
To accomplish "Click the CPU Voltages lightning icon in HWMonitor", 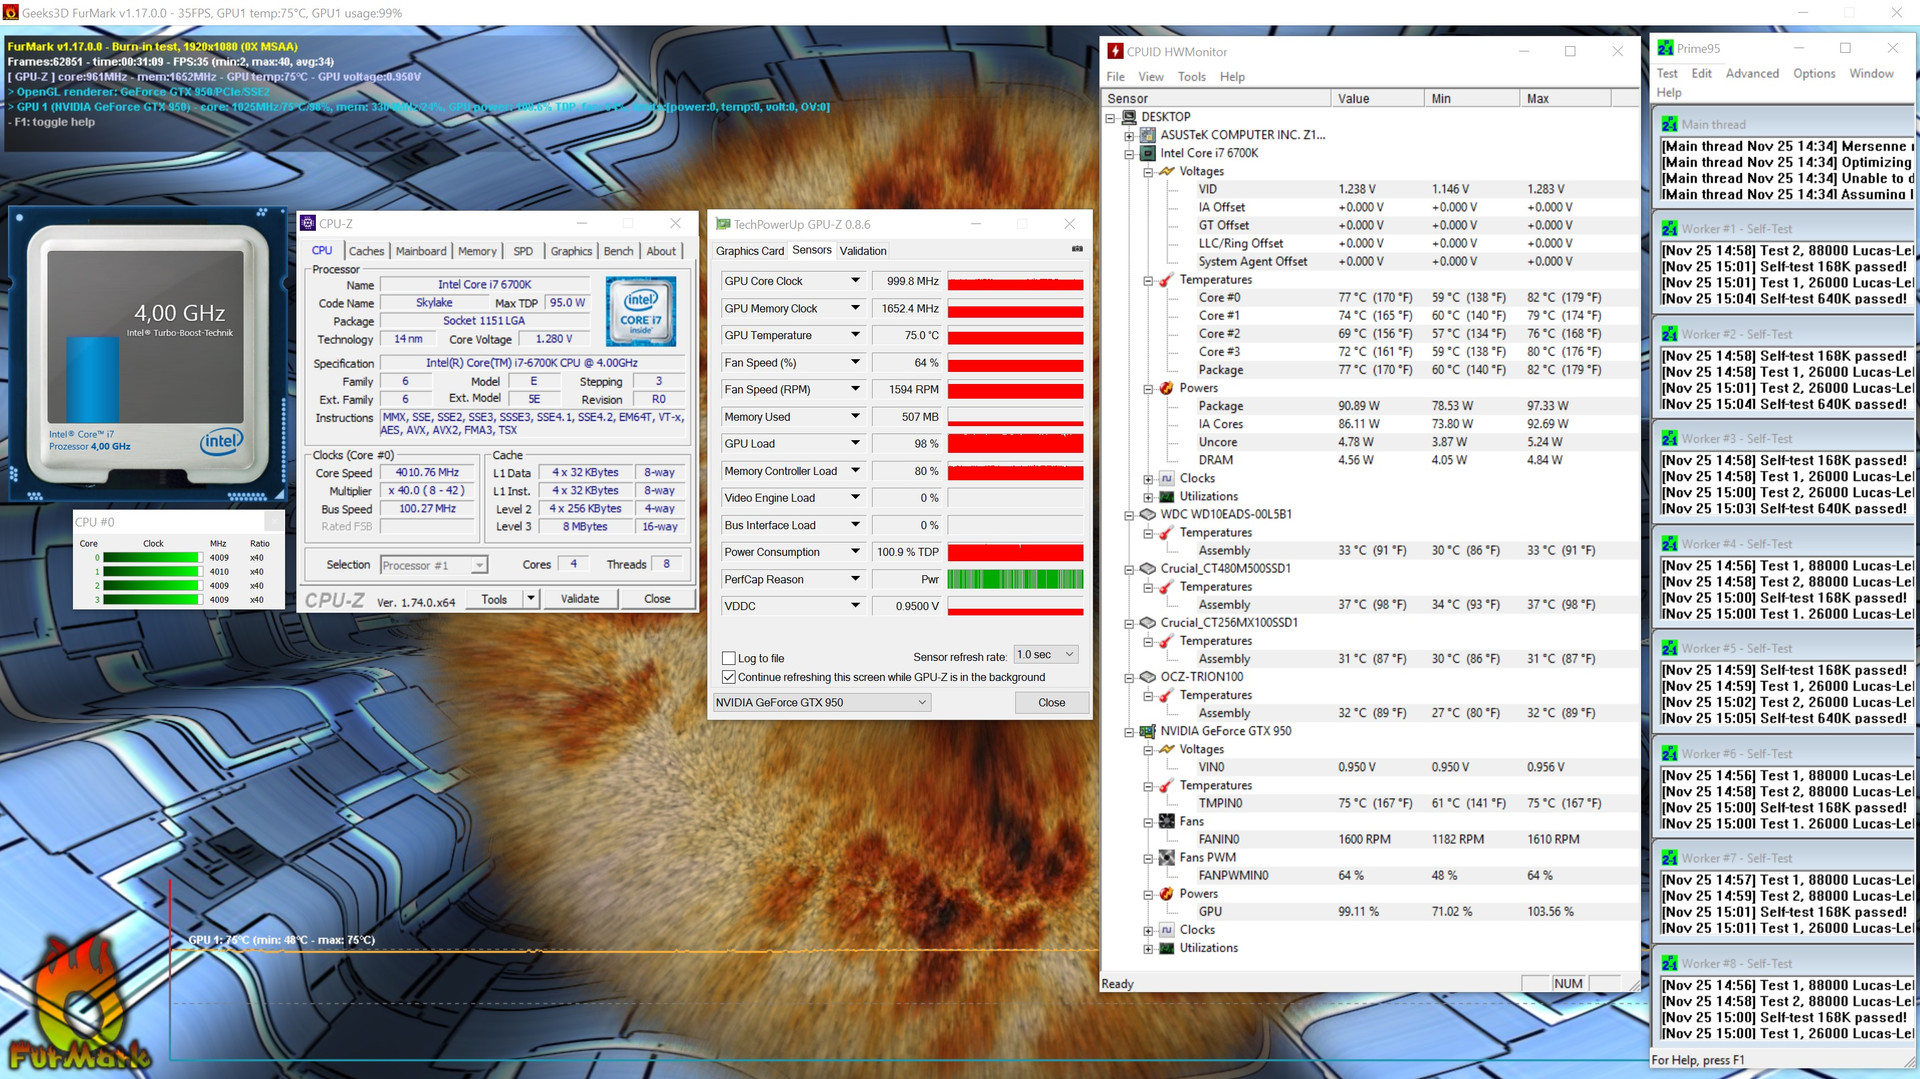I will [x=1166, y=171].
